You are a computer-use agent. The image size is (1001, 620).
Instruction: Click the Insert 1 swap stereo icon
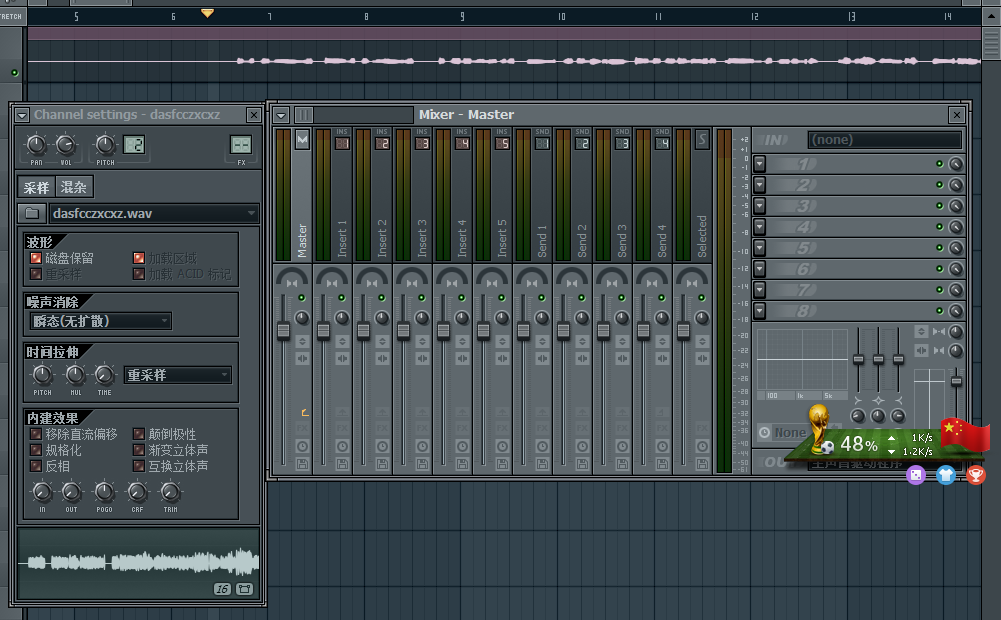tap(342, 359)
